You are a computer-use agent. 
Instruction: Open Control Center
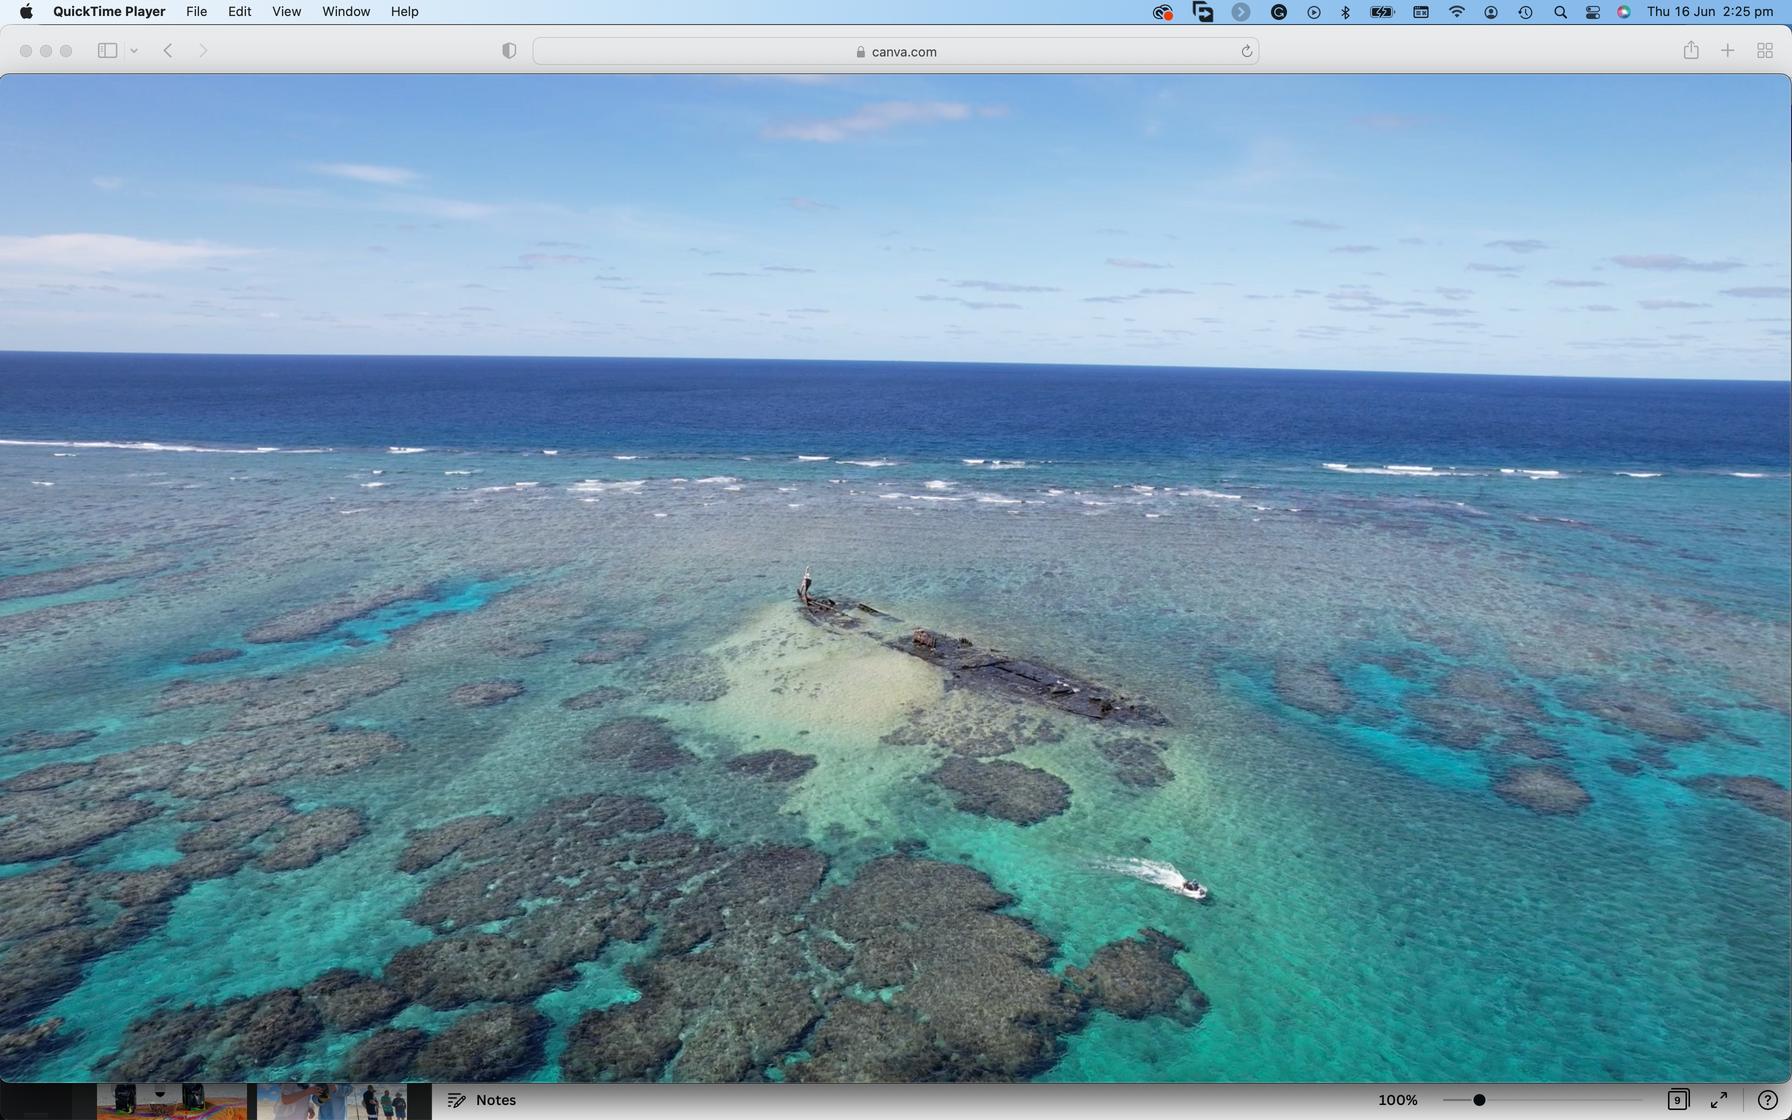tap(1593, 12)
